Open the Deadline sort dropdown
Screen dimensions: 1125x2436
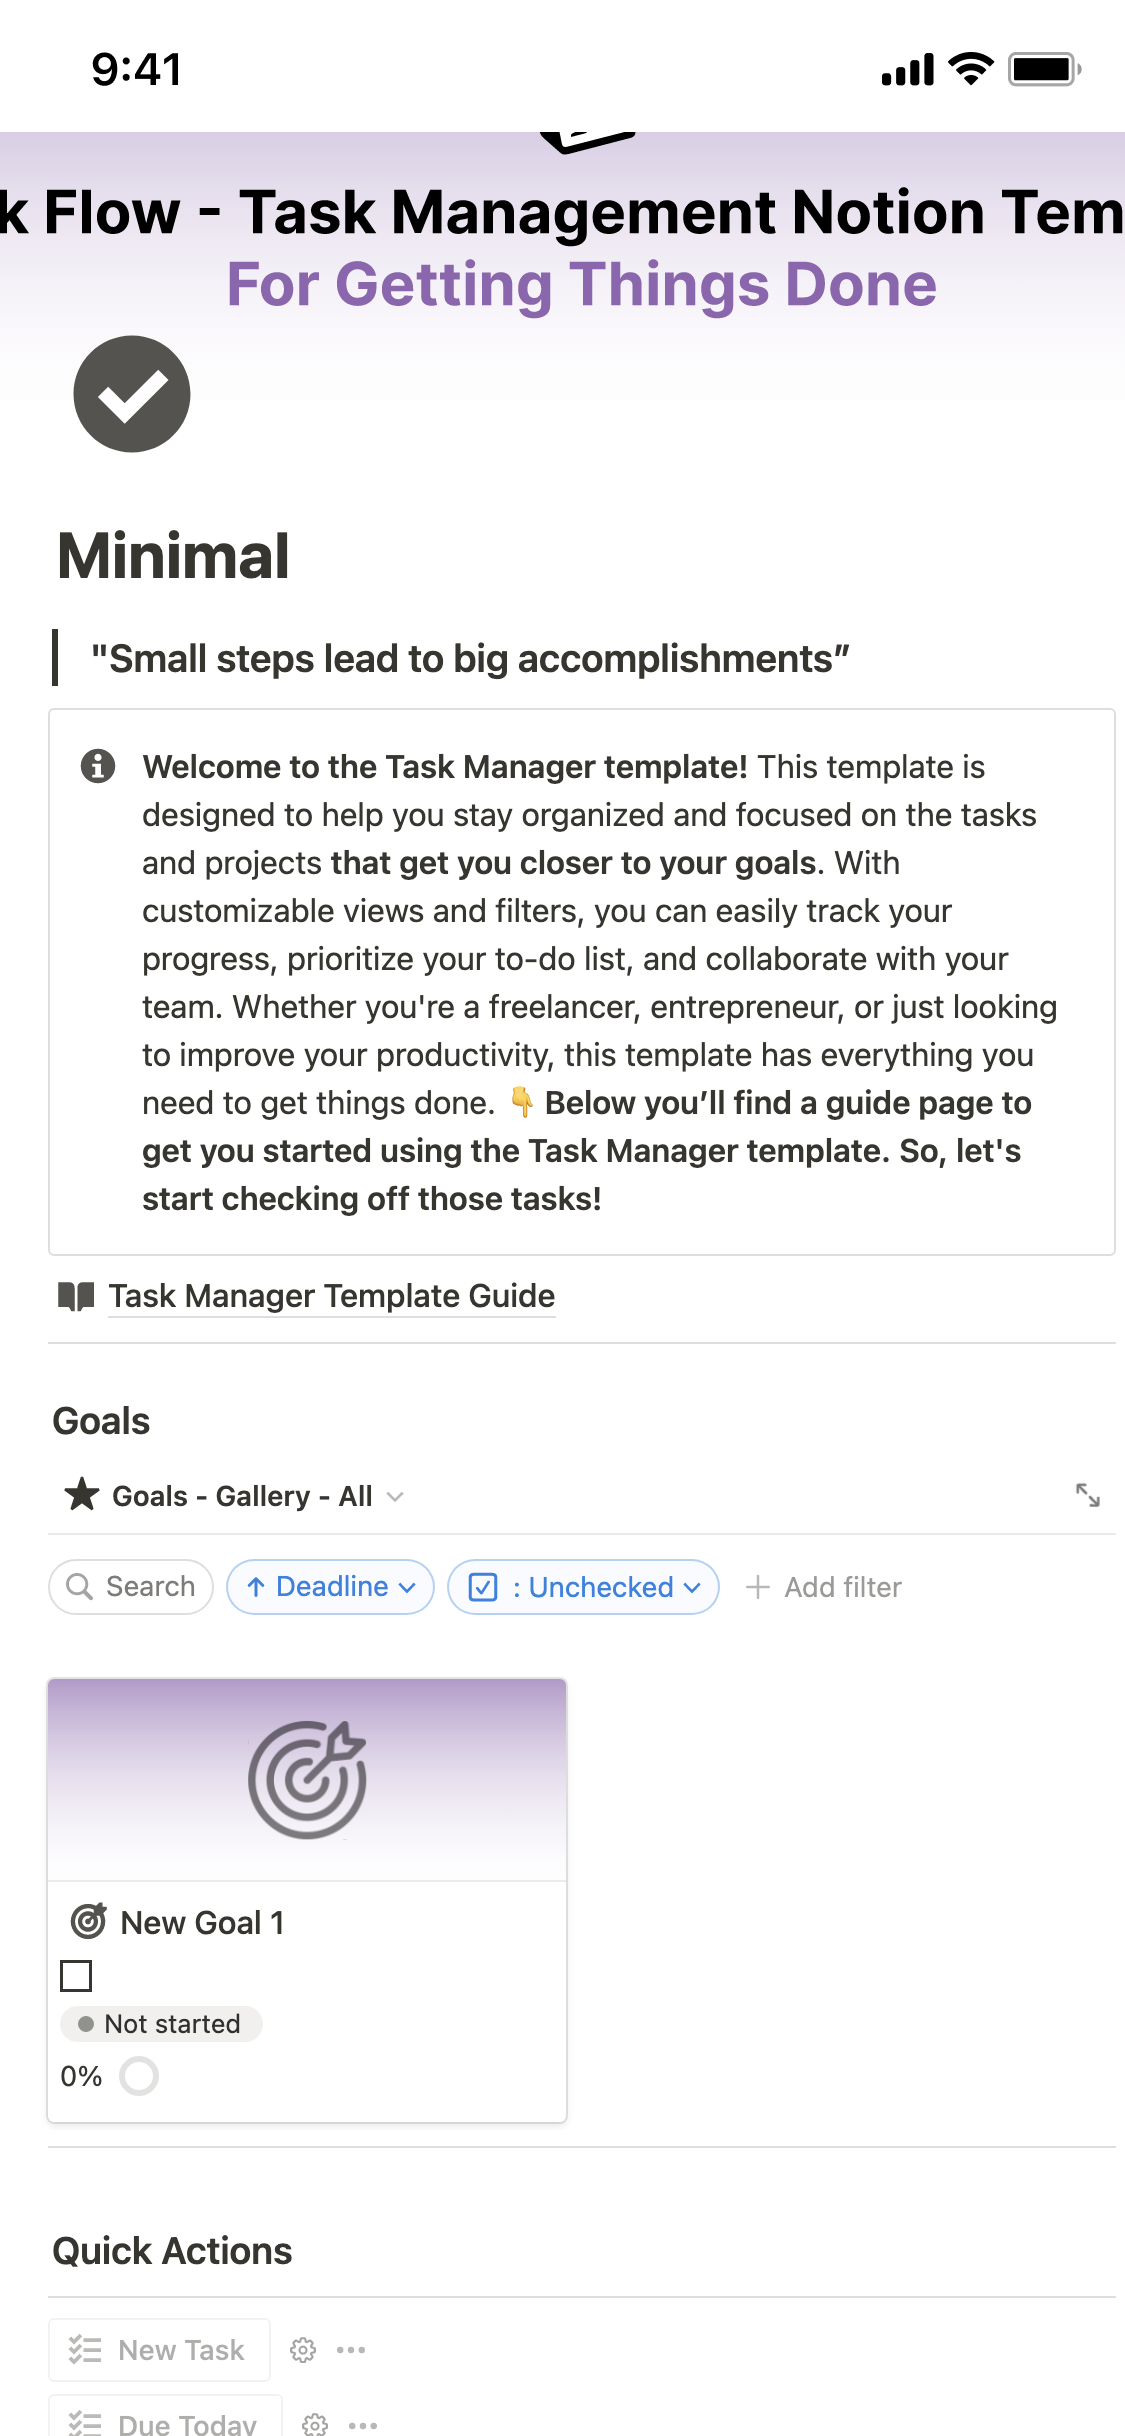pyautogui.click(x=330, y=1587)
